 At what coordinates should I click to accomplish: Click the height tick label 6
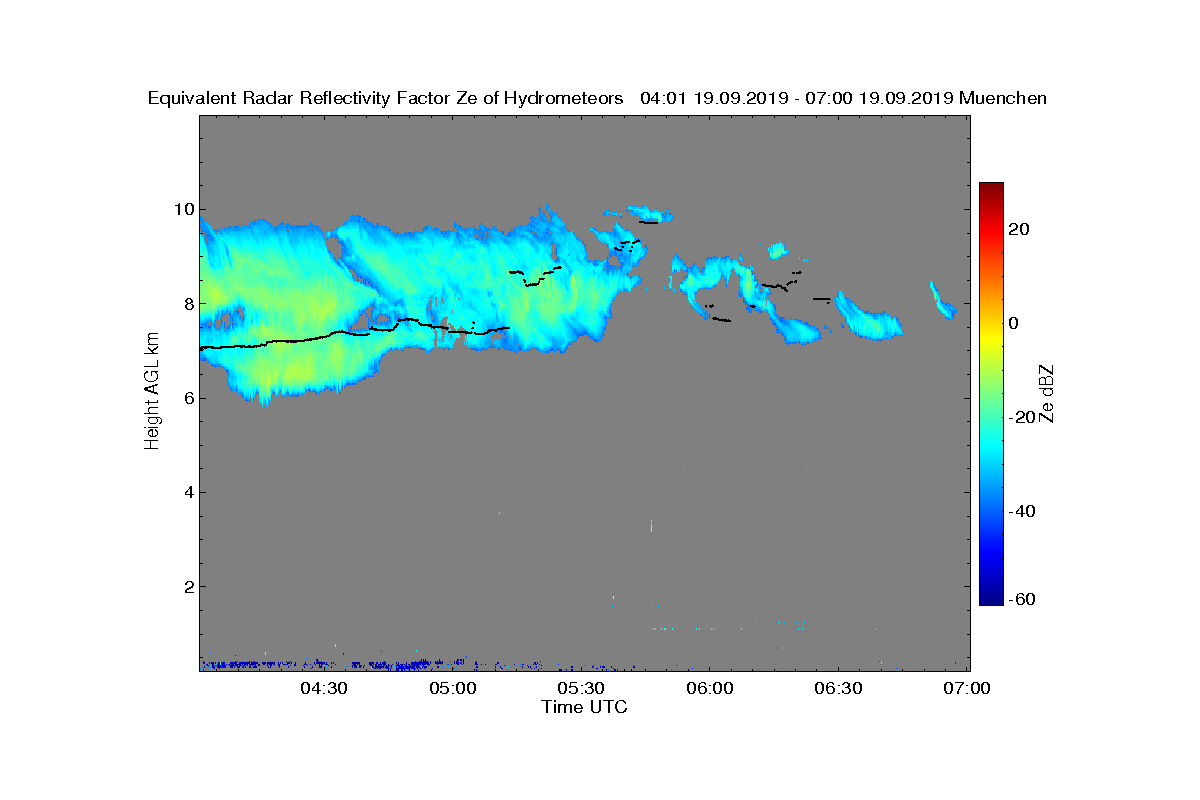[x=187, y=398]
